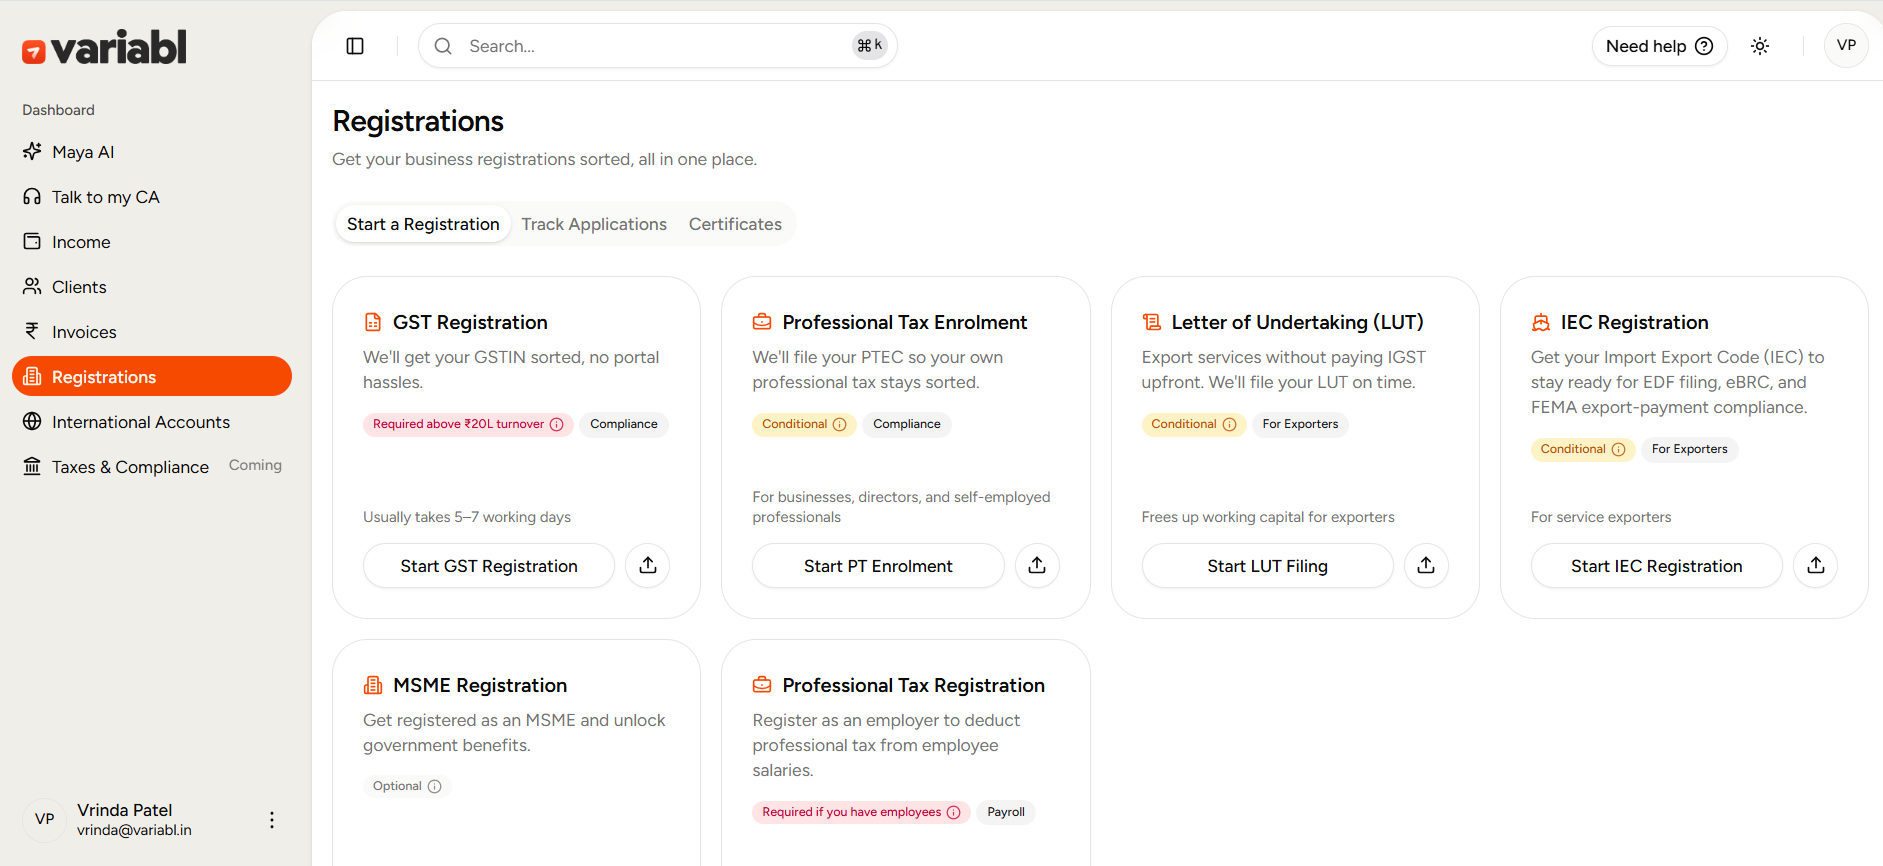
Task: Click Professional Tax Enrolment briefcase icon
Action: 762,322
